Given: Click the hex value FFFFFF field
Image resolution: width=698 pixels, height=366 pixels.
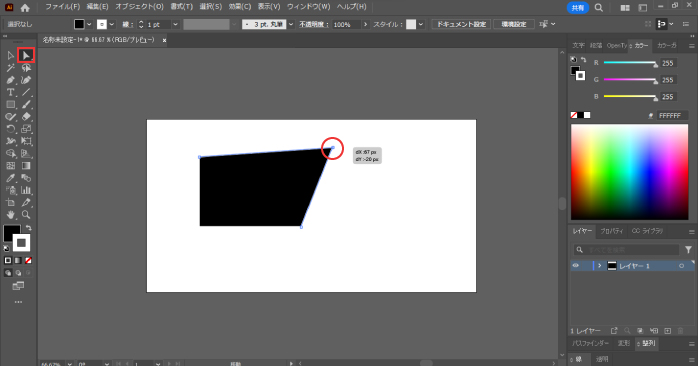Looking at the screenshot, I should [672, 115].
